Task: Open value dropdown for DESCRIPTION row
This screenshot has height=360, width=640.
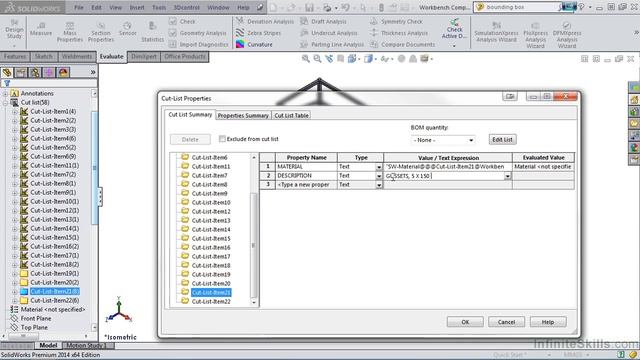Action: 507,176
